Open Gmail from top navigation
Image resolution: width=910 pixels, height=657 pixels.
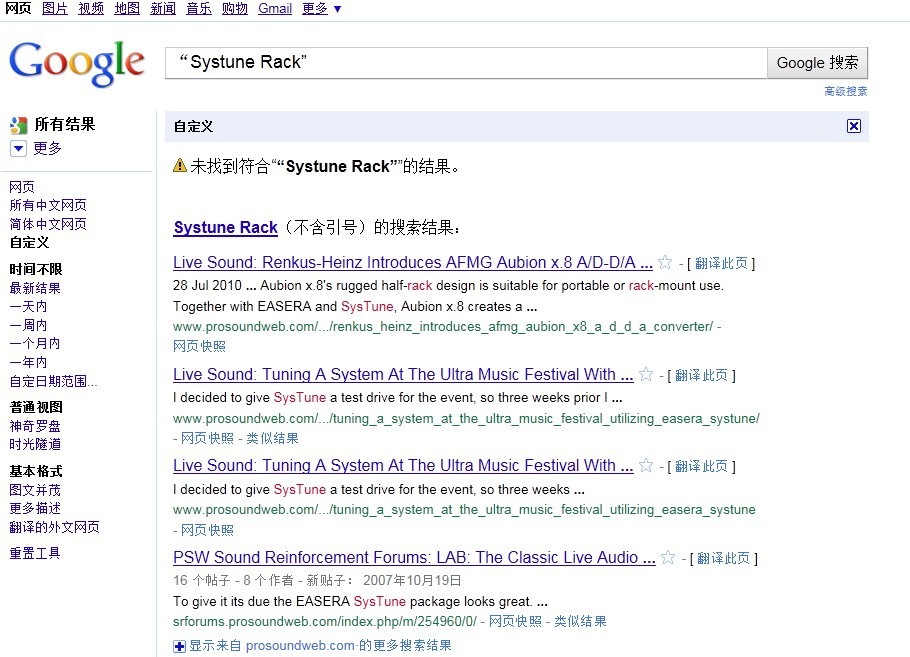tap(275, 9)
